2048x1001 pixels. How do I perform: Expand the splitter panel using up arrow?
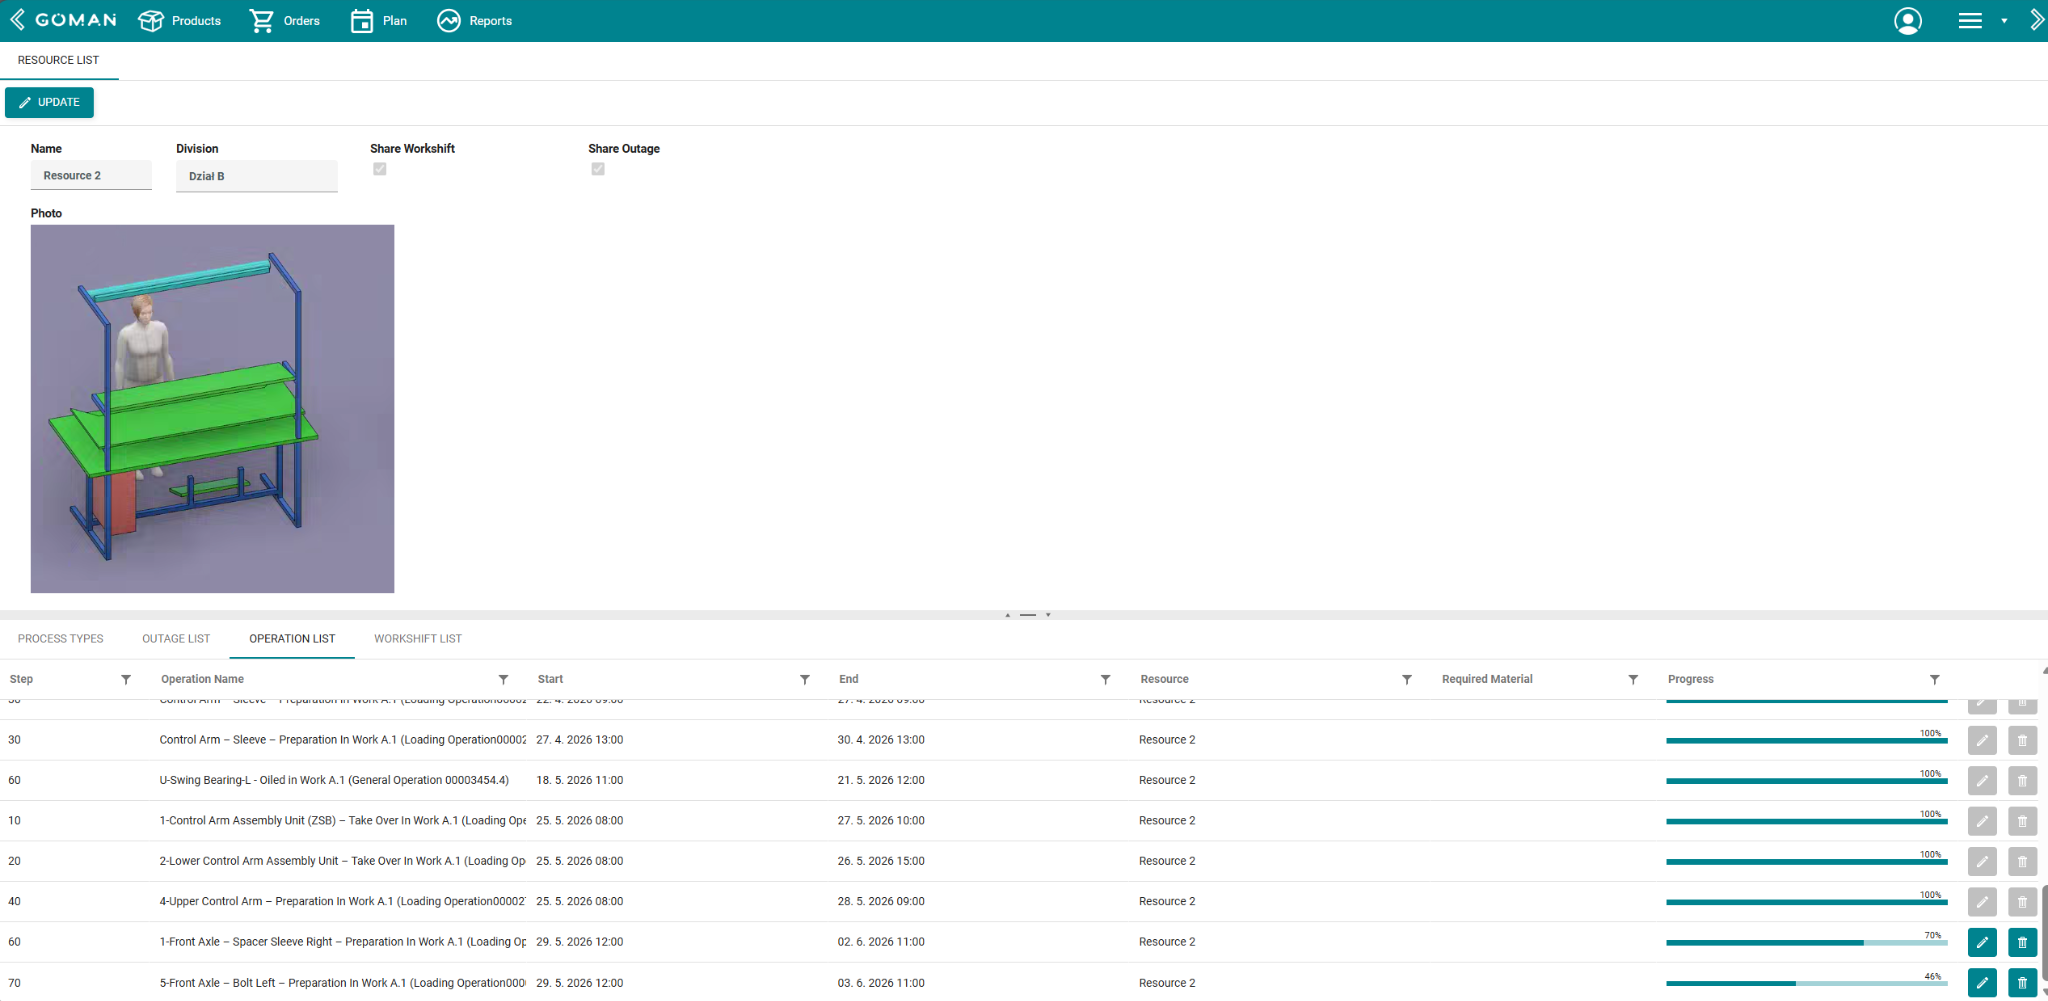(1008, 615)
